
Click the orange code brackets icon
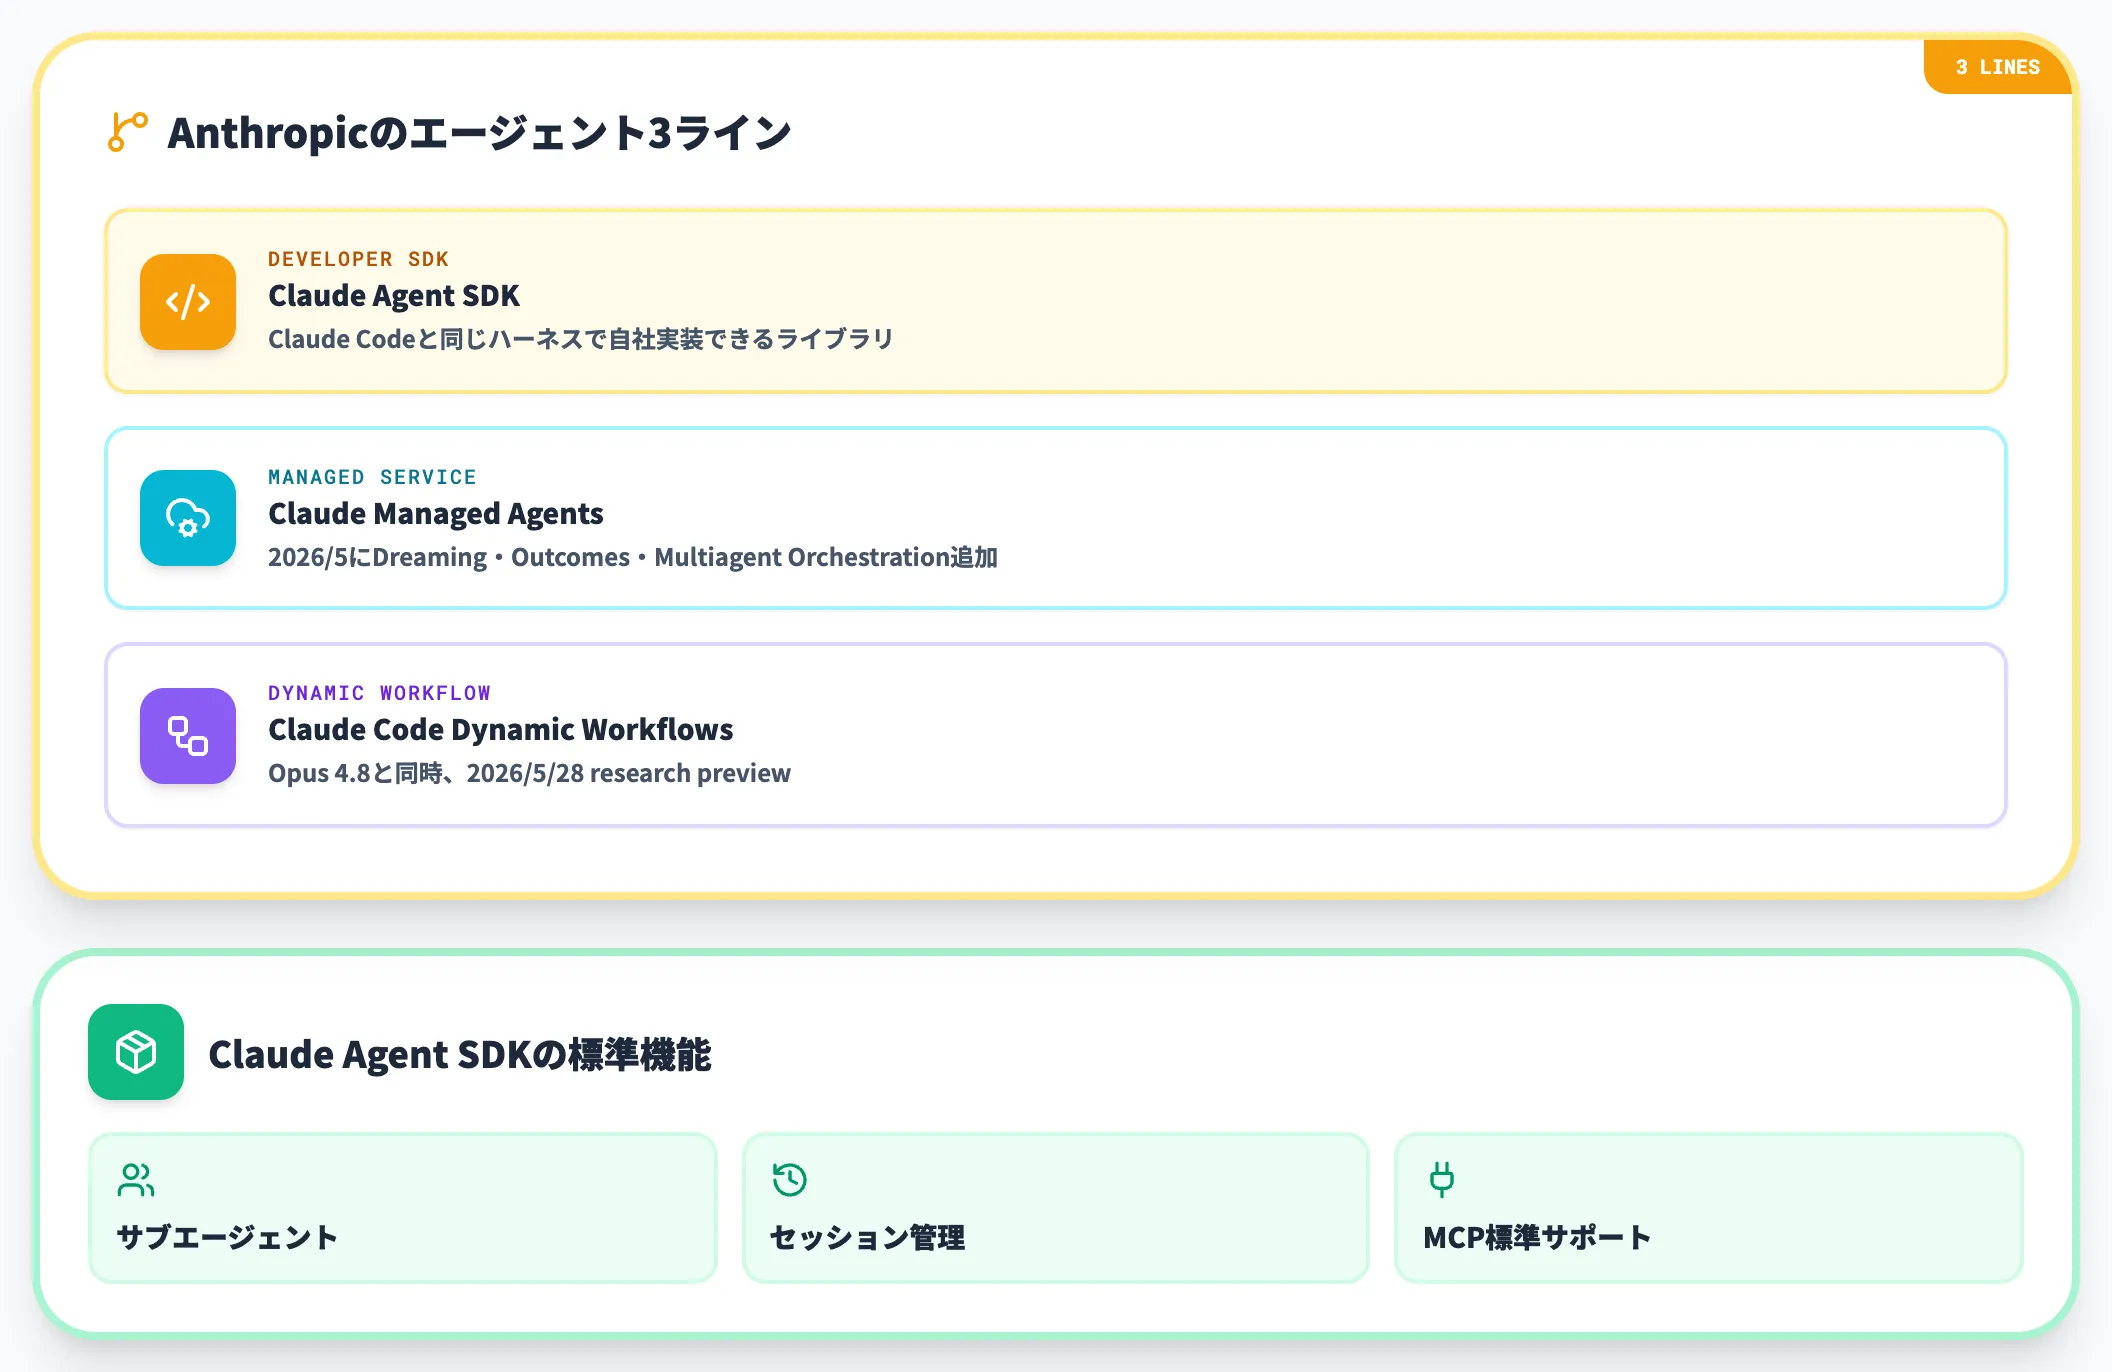click(x=188, y=302)
